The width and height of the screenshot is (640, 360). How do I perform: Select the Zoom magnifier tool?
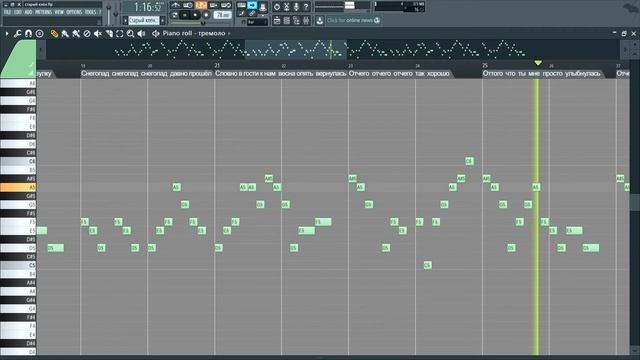[x=131, y=33]
